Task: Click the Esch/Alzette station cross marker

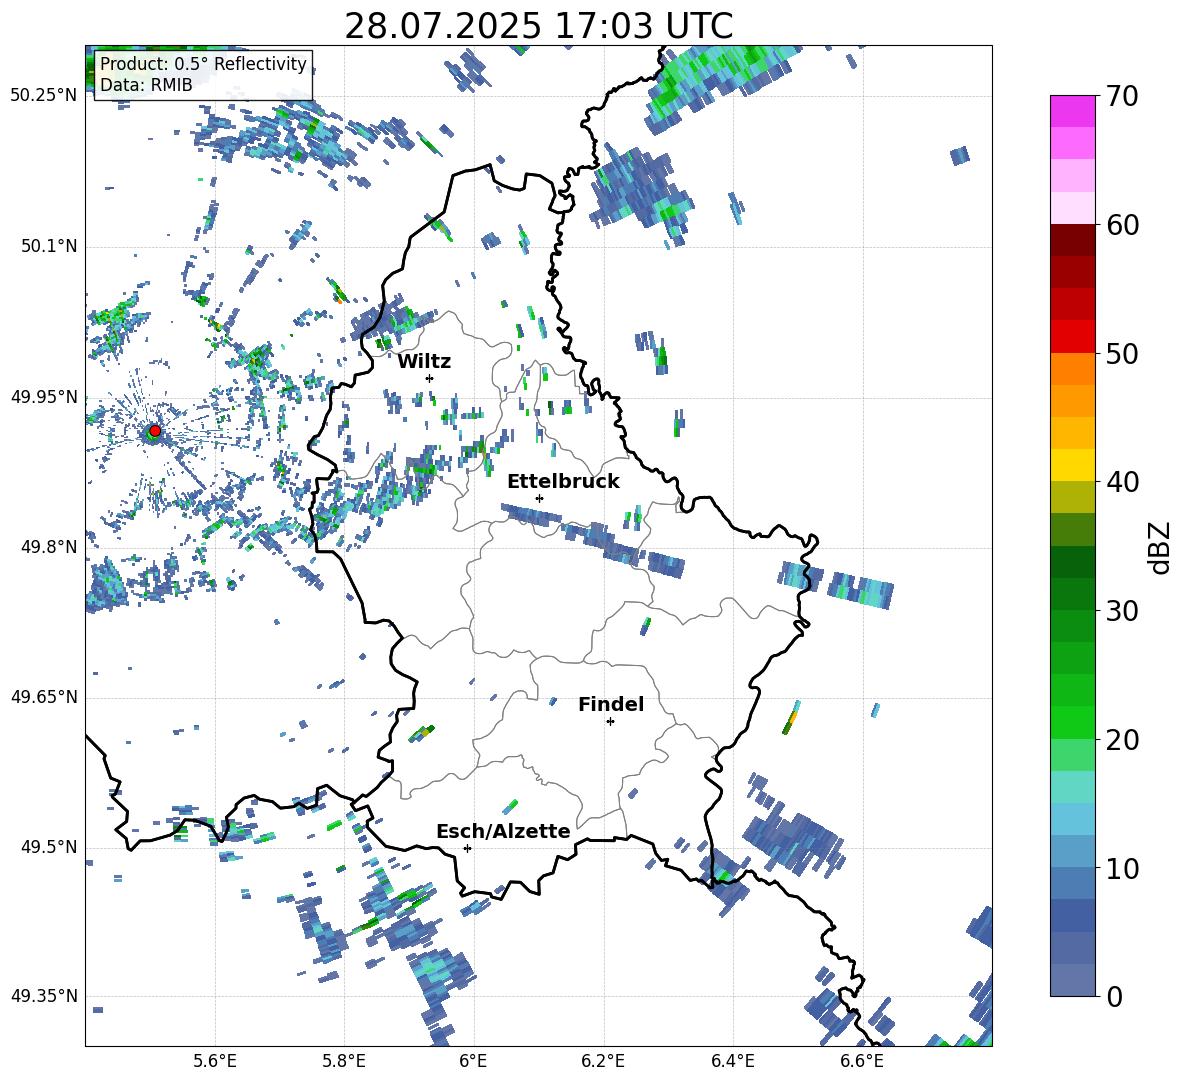Action: pyautogui.click(x=467, y=848)
